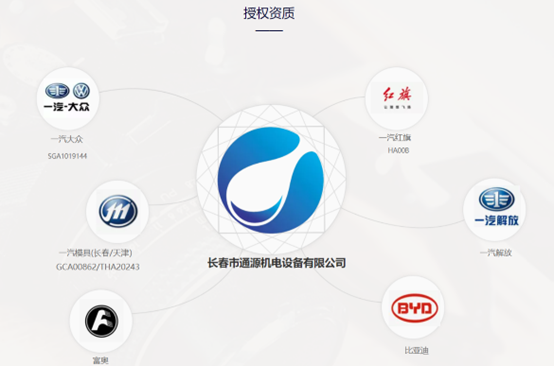Click the 授权资质 section heading
Image resolution: width=554 pixels, height=366 pixels.
(269, 13)
